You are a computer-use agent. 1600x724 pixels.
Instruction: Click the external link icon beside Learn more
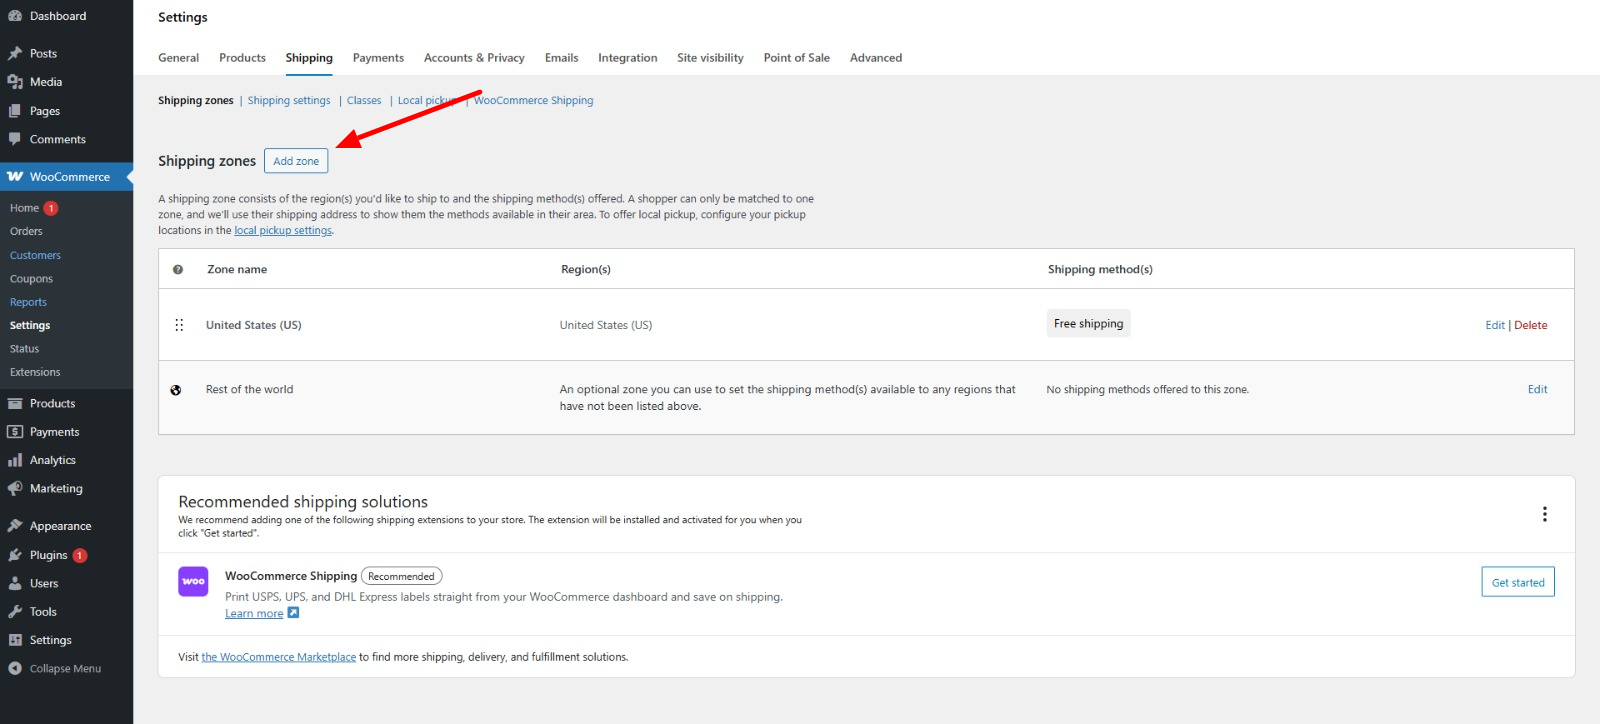tap(293, 613)
